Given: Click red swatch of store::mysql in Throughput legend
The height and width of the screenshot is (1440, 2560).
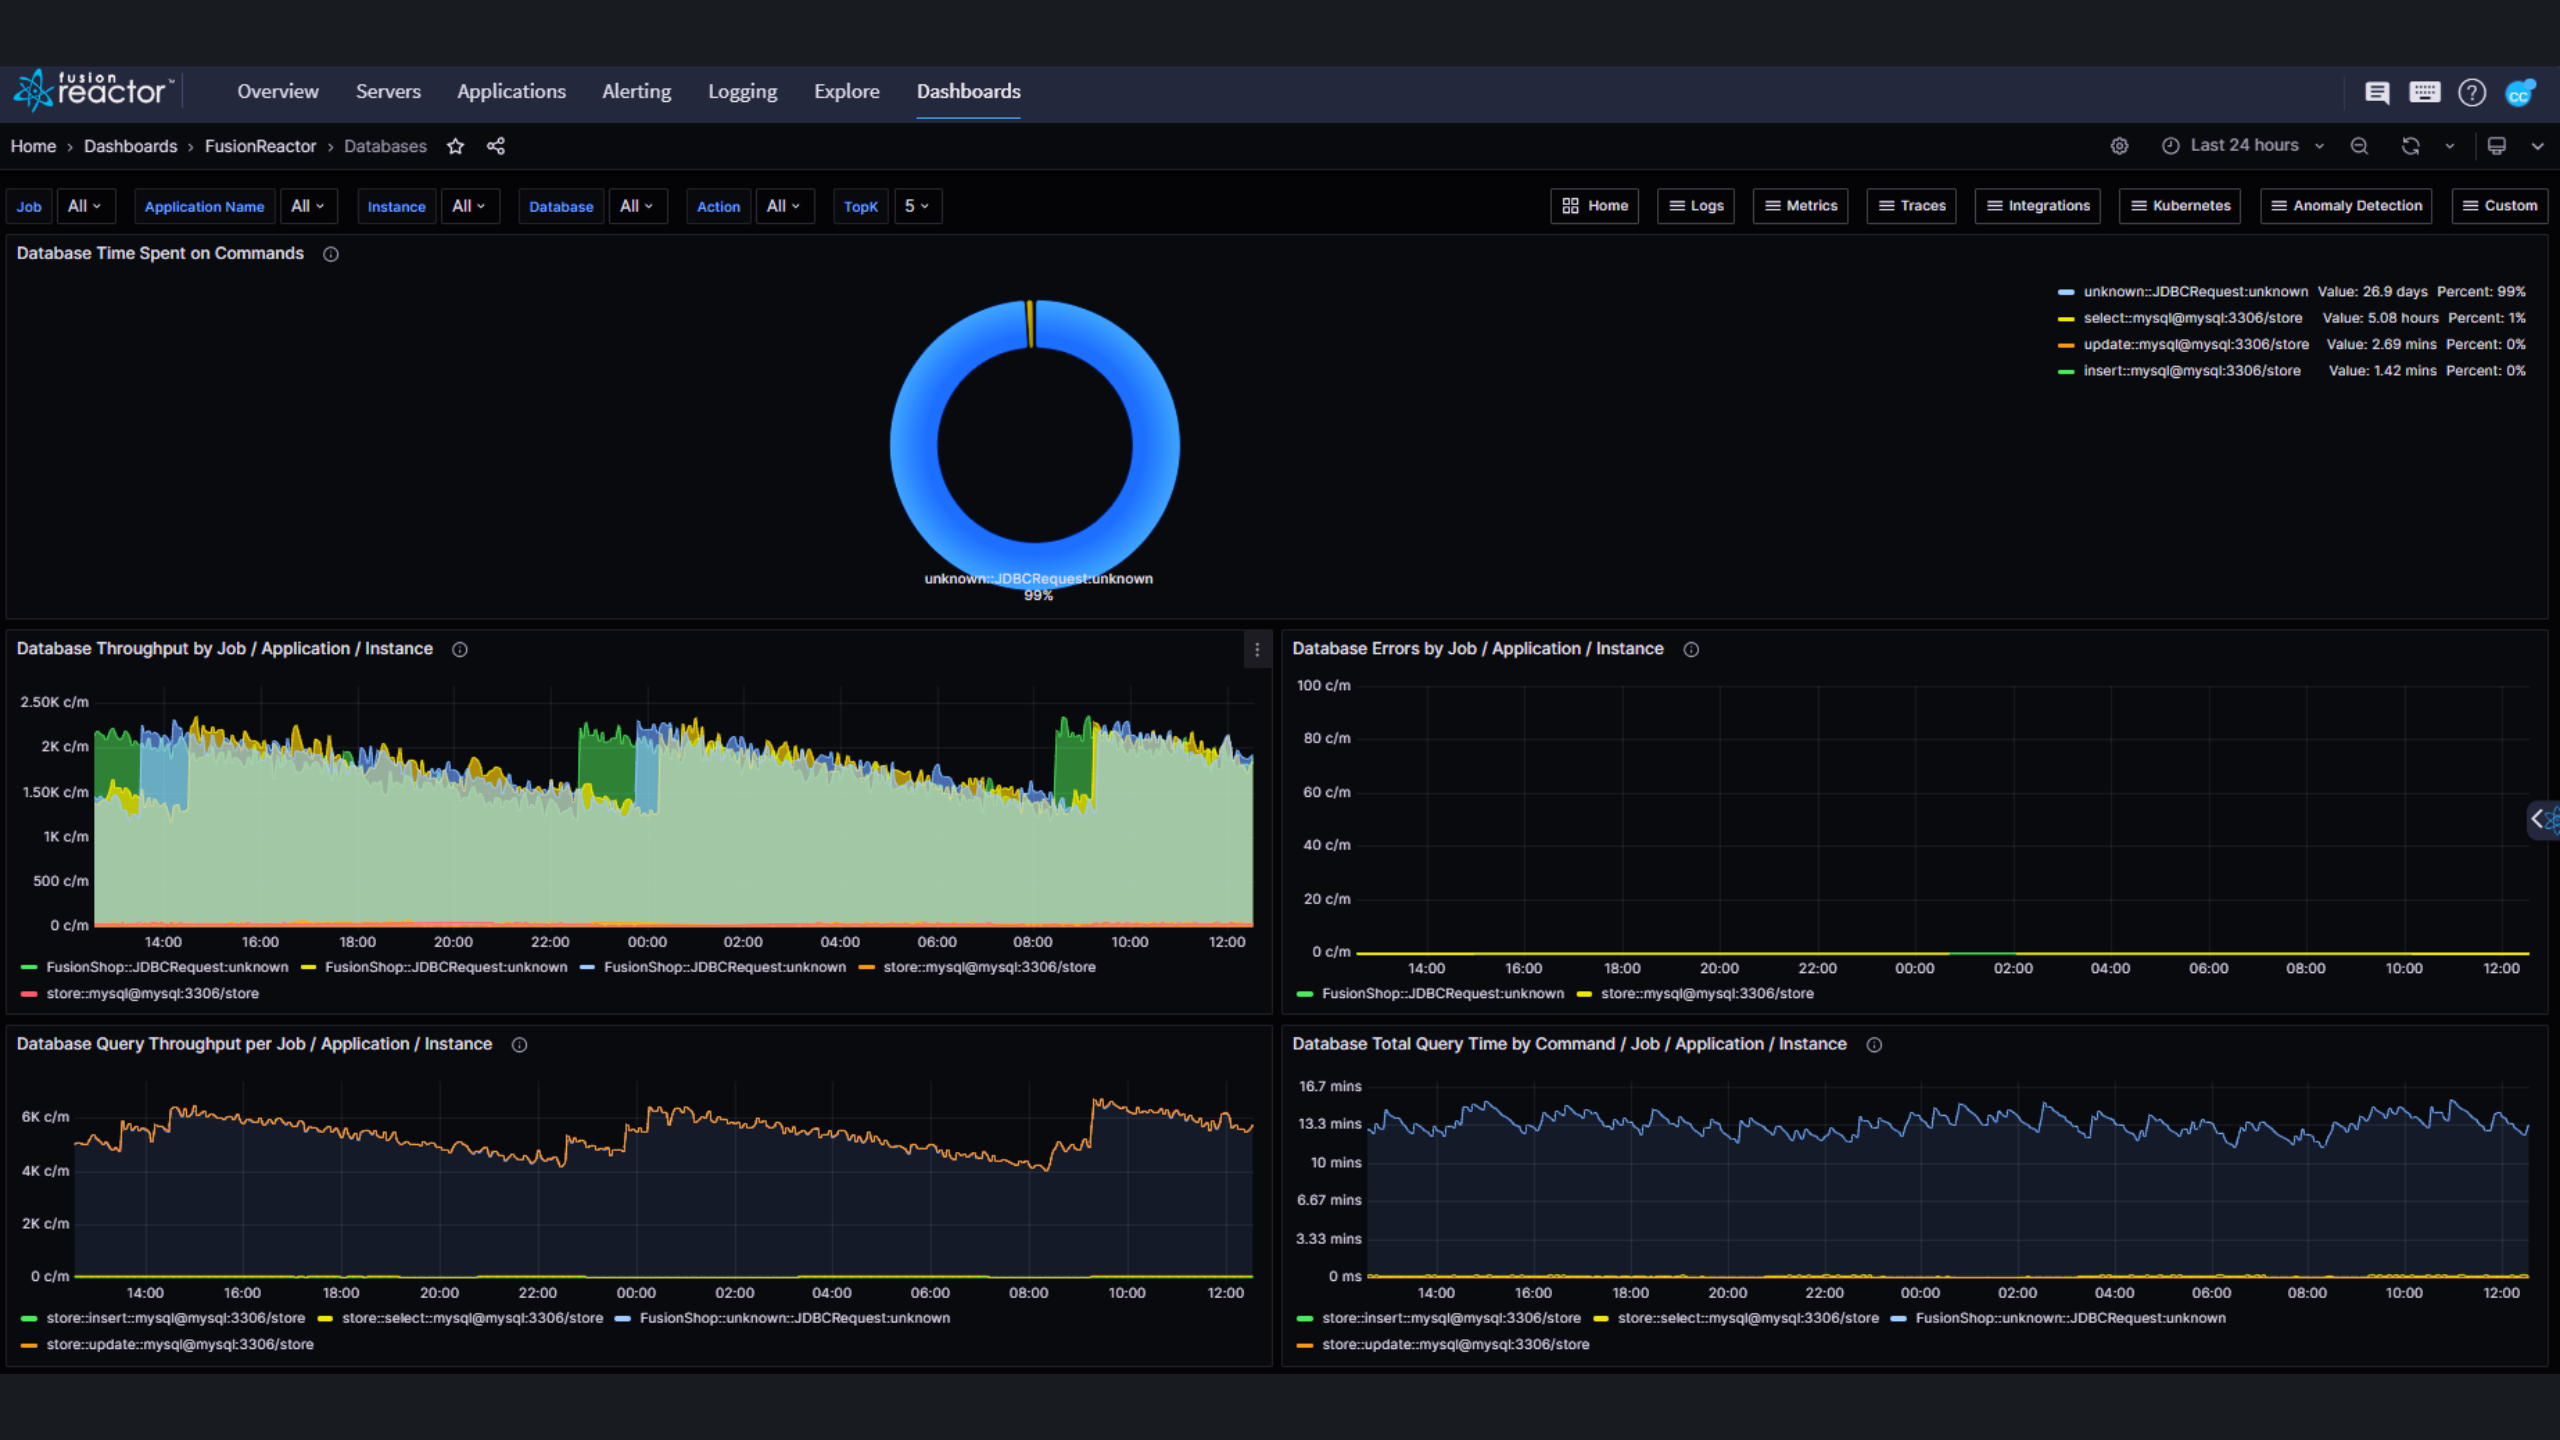Looking at the screenshot, I should click(x=29, y=994).
